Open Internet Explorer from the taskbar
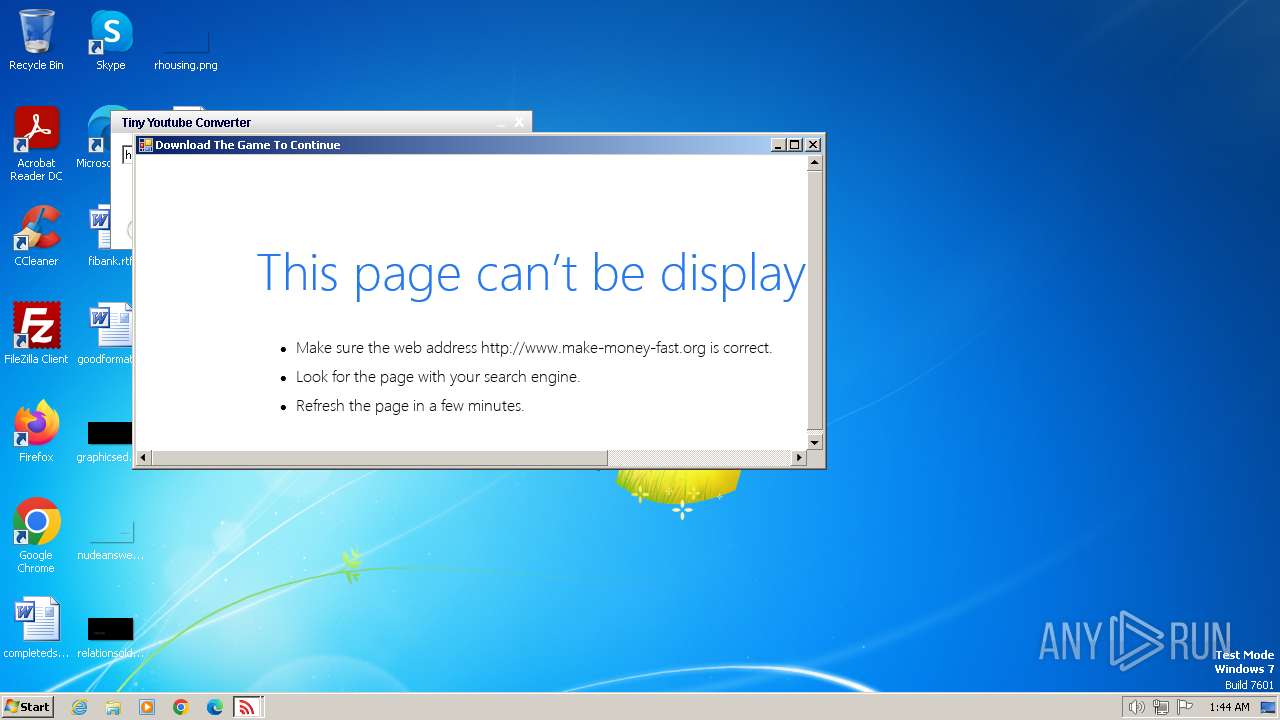The image size is (1280, 720). (x=79, y=707)
